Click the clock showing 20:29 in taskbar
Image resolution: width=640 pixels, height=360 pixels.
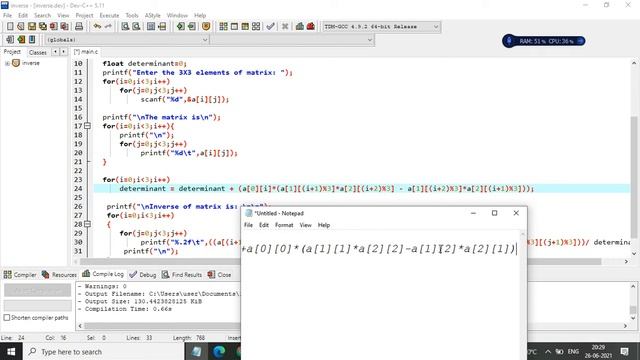[x=598, y=351]
